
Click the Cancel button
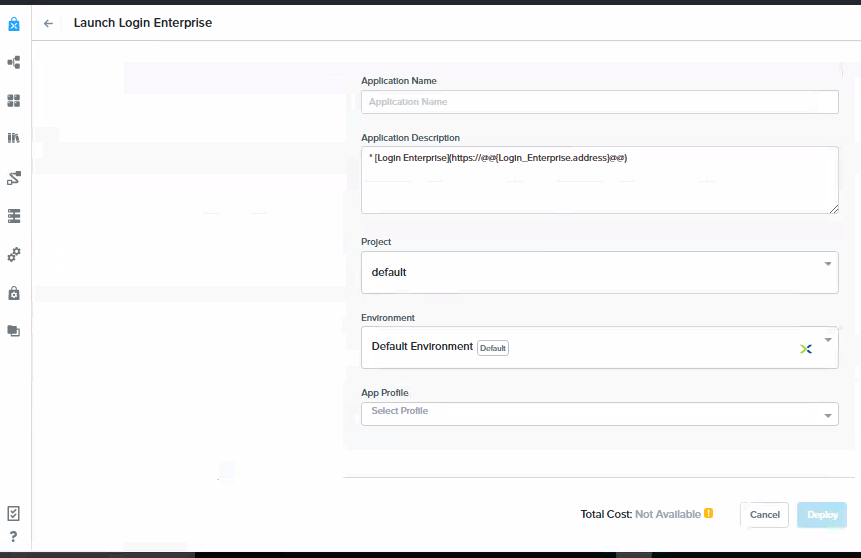coord(764,515)
